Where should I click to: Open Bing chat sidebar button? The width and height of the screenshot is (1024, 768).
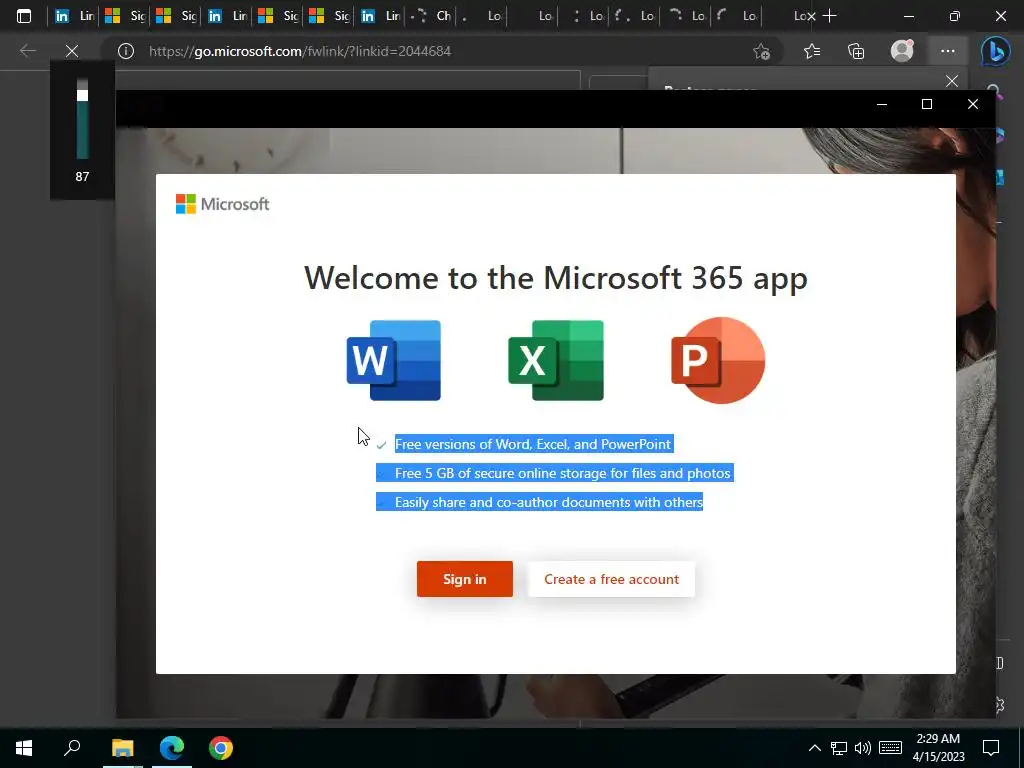point(995,51)
